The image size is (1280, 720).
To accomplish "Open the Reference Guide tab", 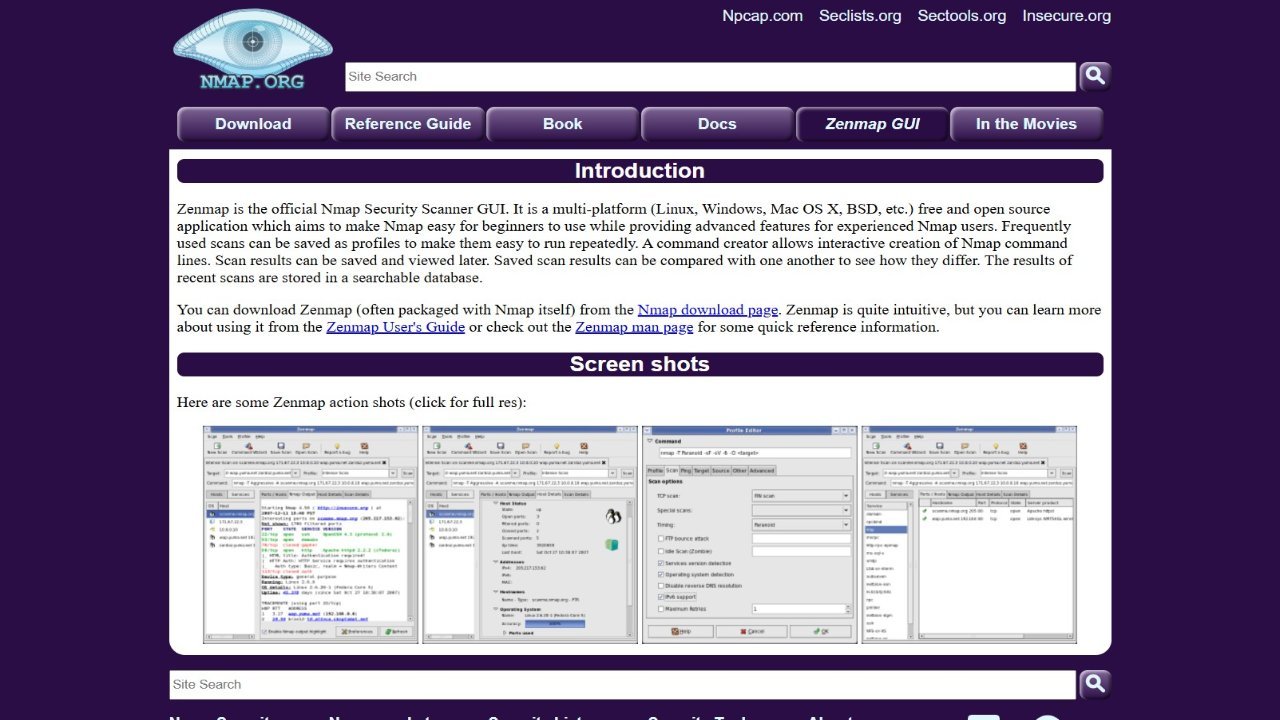I will tap(408, 124).
